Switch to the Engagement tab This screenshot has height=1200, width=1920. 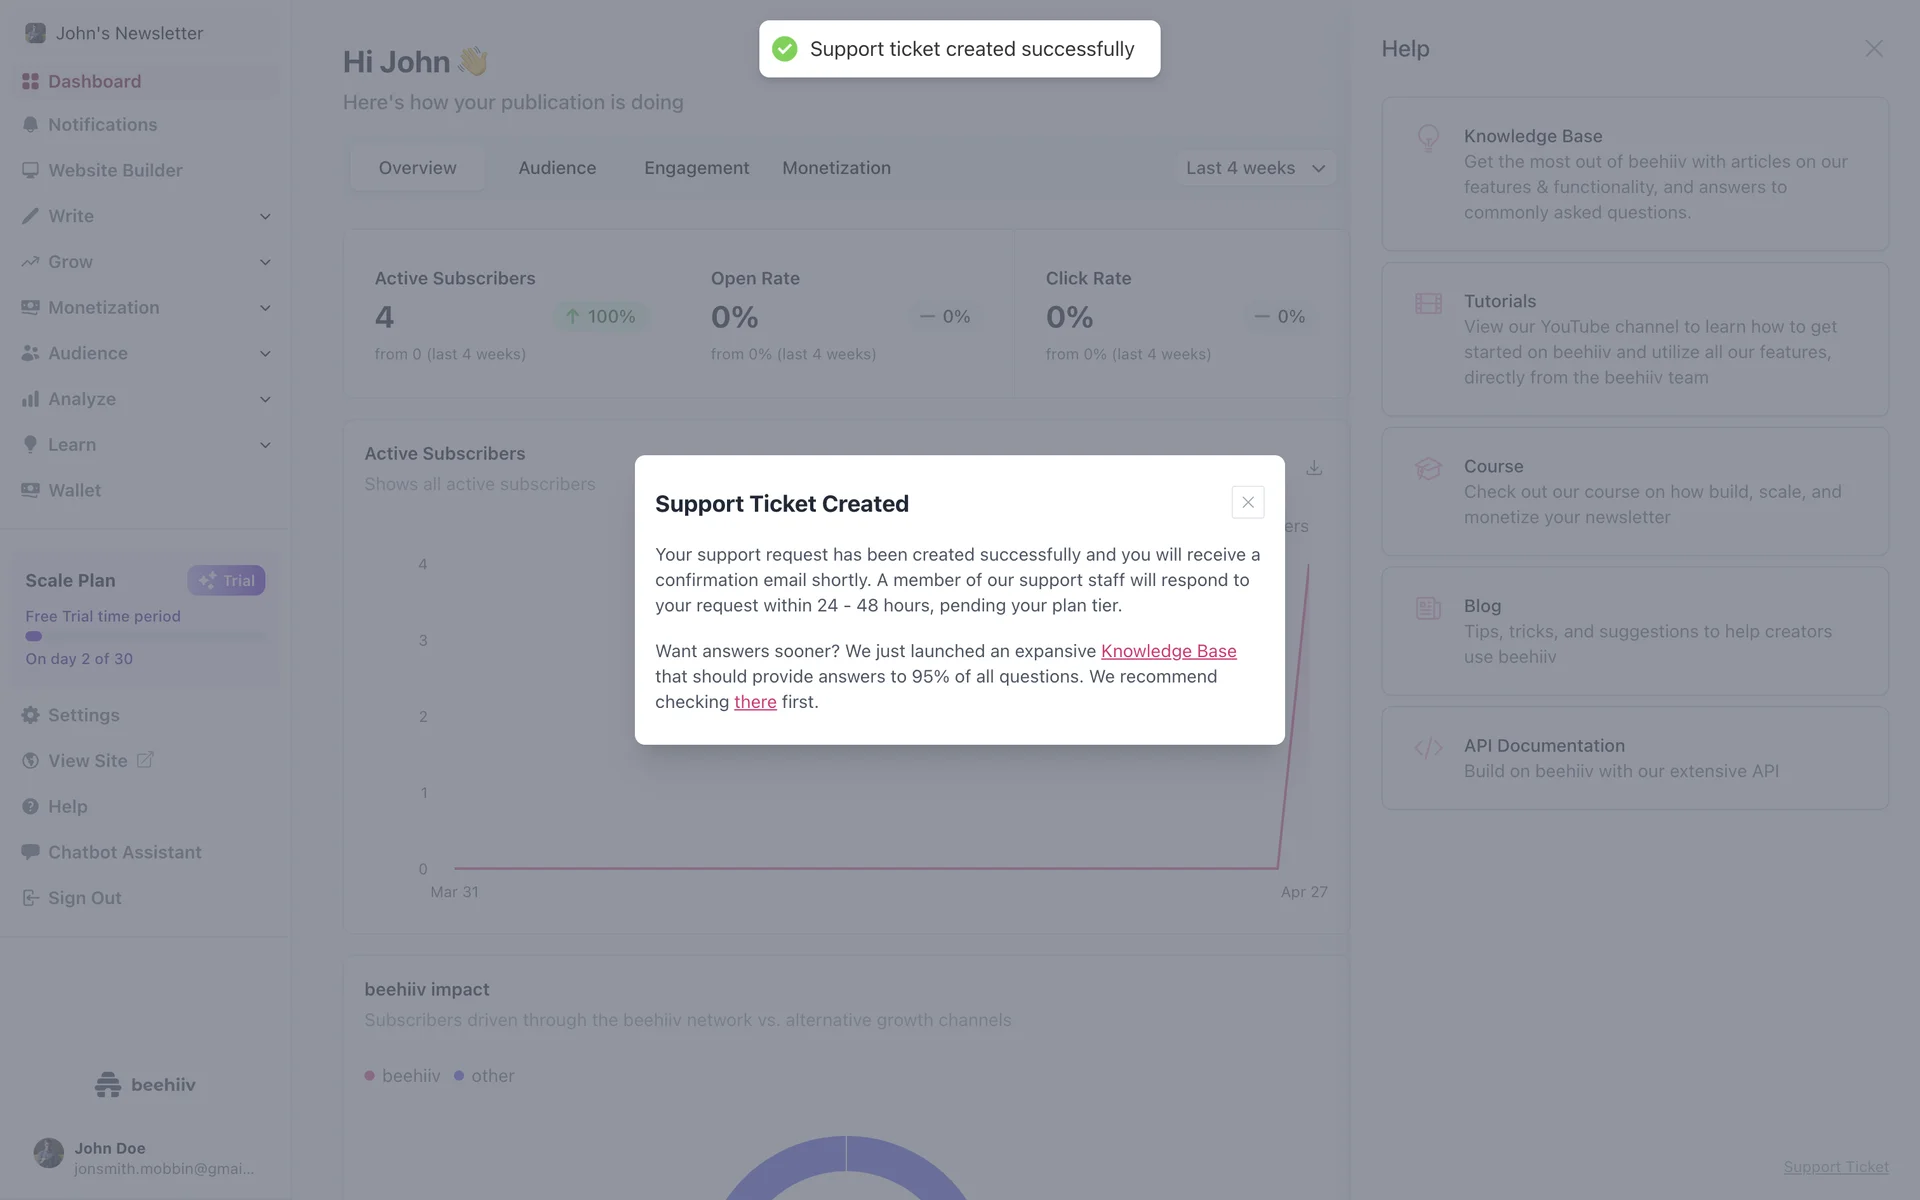[x=696, y=168]
